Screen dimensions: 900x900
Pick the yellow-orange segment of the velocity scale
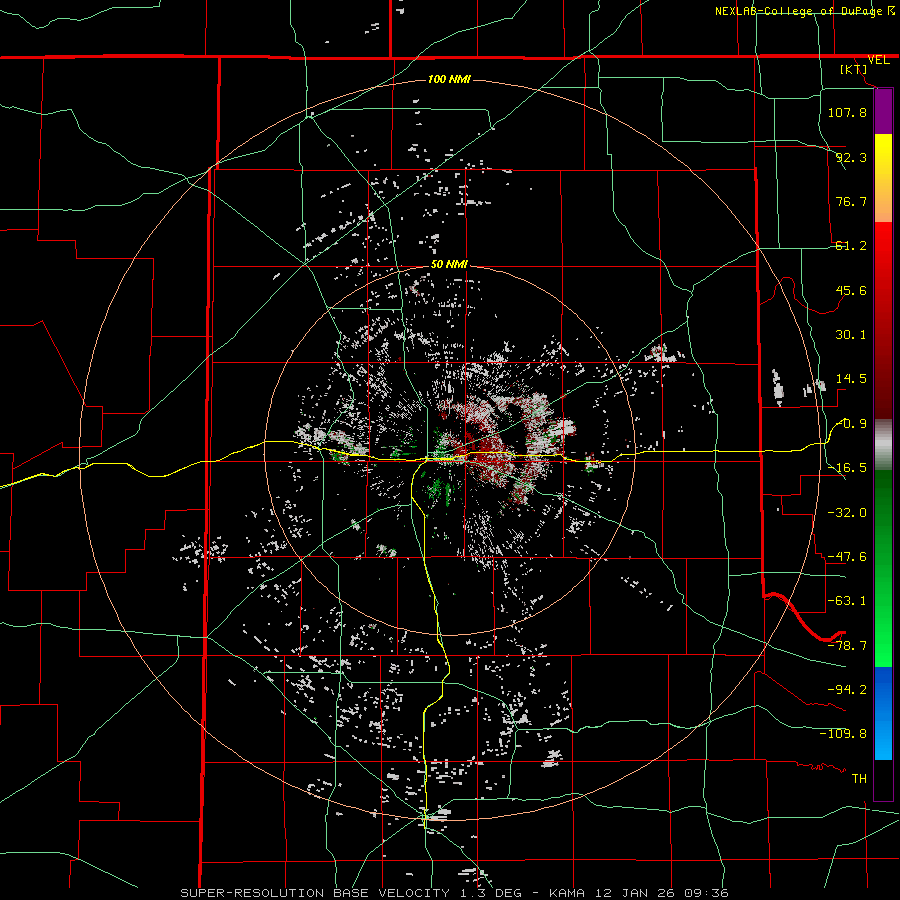point(883,178)
